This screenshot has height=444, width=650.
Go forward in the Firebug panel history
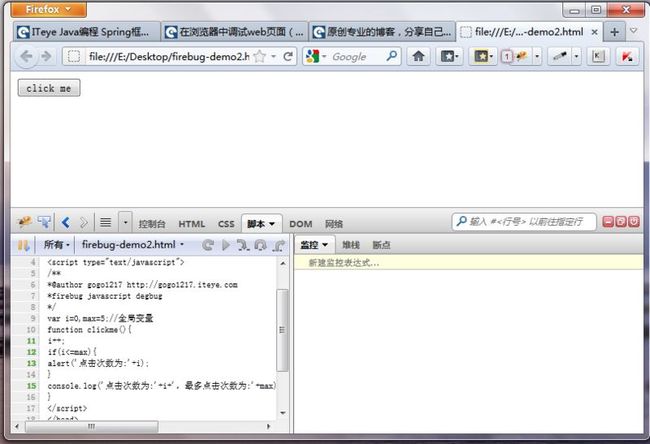[83, 223]
